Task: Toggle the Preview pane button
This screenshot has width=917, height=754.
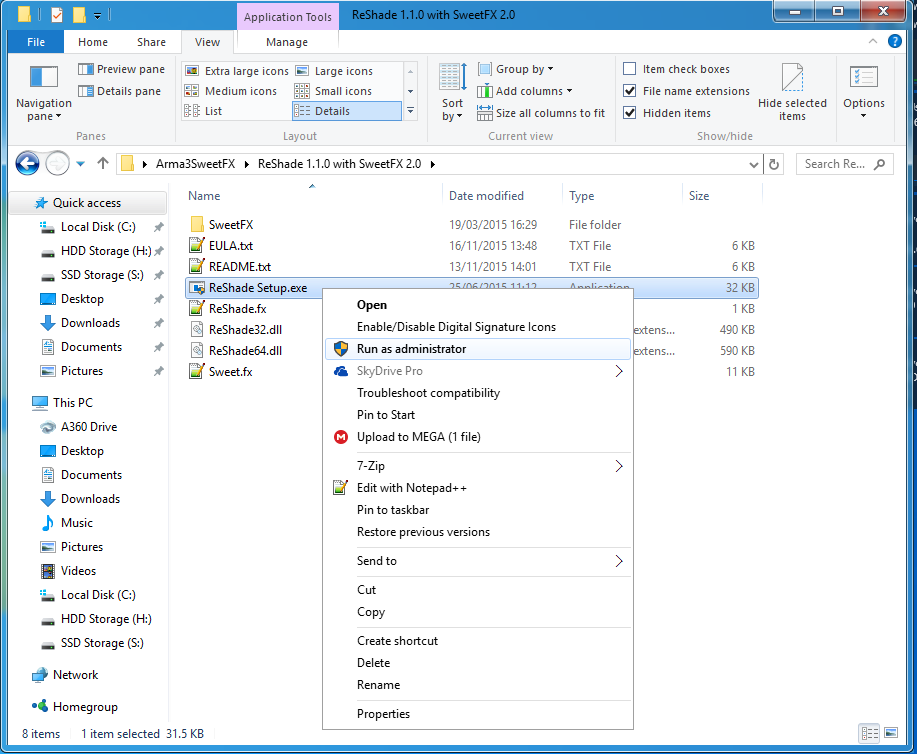Action: (x=121, y=69)
